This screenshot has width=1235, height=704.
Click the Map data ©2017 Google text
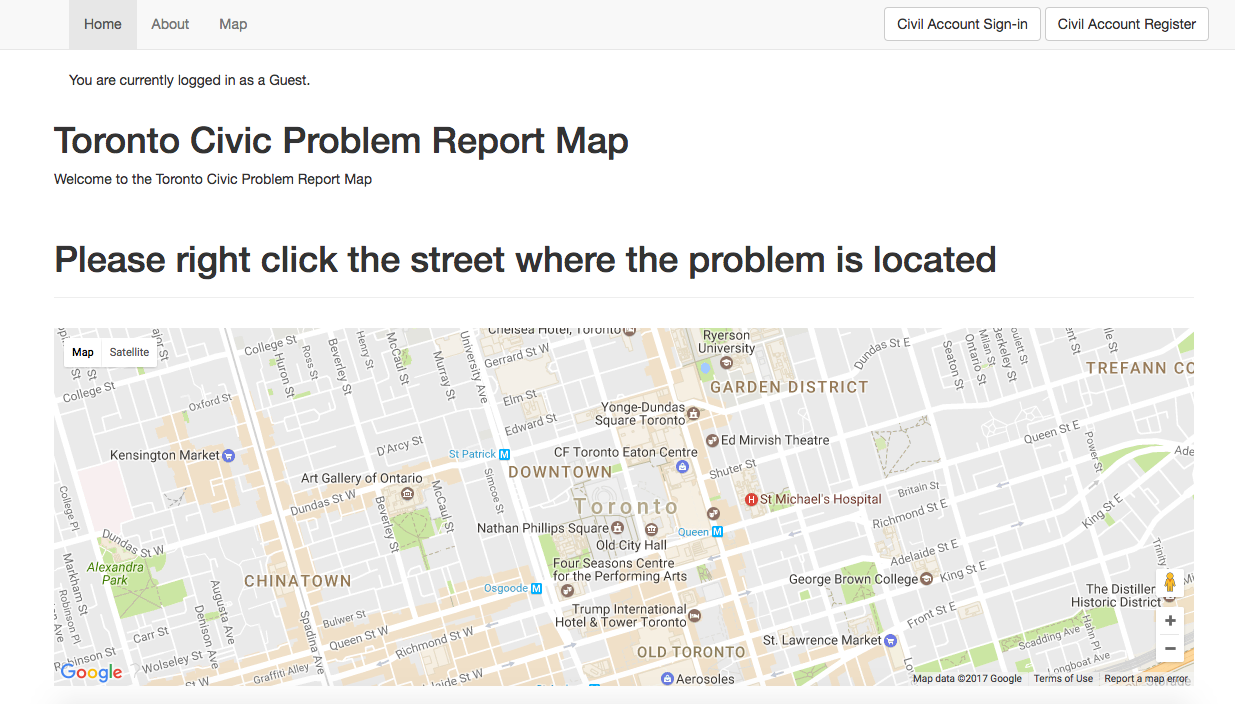coord(967,679)
